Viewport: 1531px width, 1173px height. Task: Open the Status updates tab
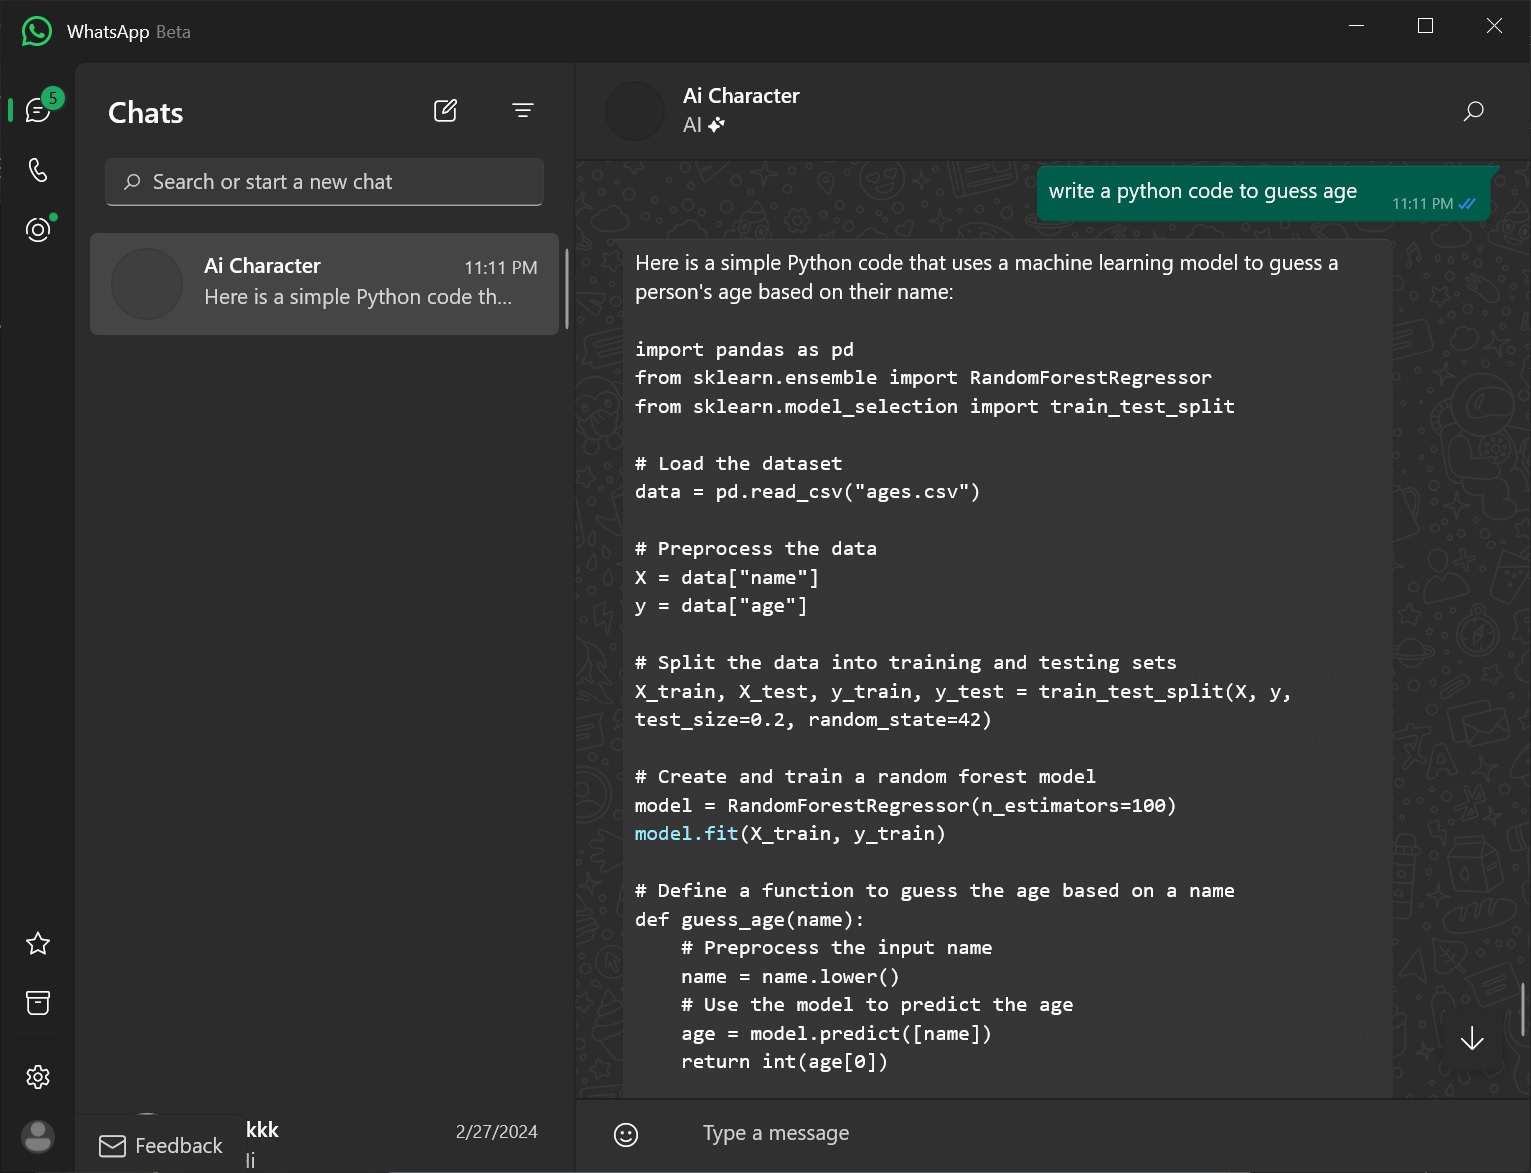(x=38, y=230)
